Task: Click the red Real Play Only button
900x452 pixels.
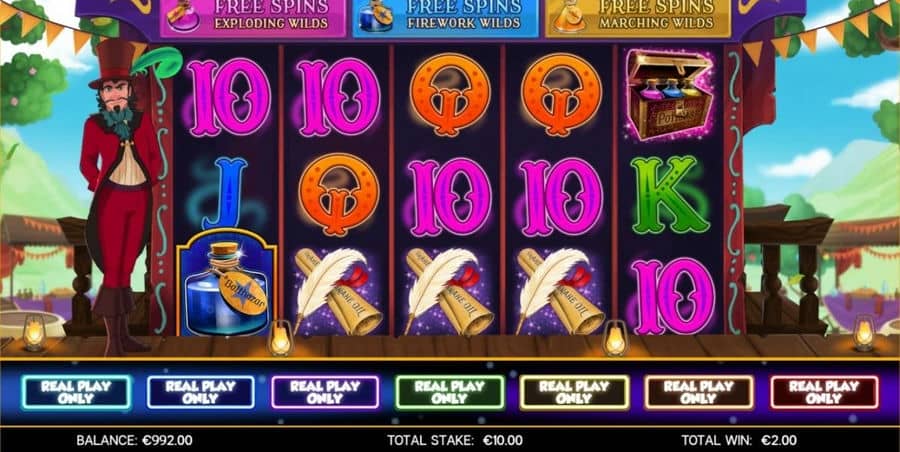Action: click(x=824, y=392)
